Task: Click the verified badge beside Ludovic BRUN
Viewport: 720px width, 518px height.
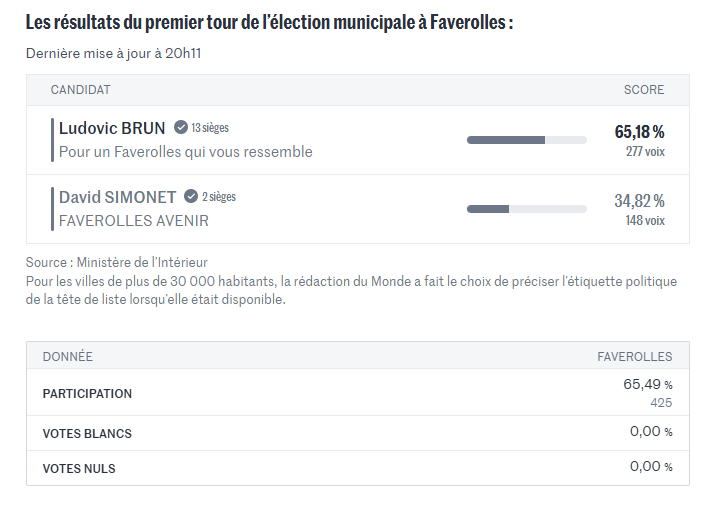Action: 181,128
